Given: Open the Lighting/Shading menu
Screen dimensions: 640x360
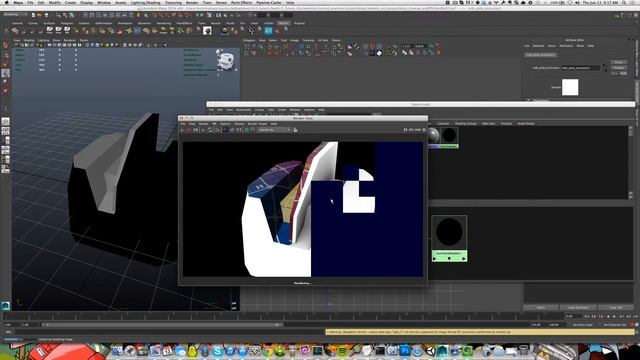Looking at the screenshot, I should click(x=145, y=2).
